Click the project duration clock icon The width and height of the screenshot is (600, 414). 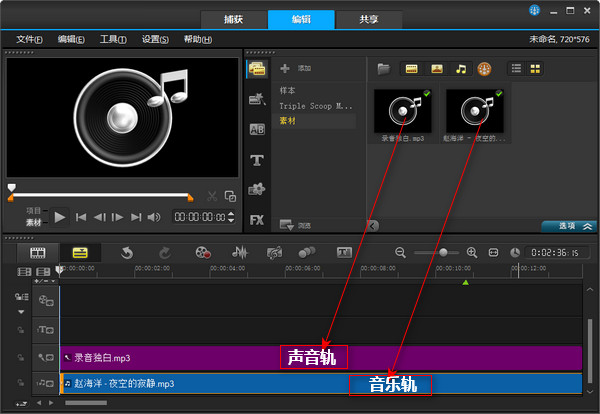515,253
